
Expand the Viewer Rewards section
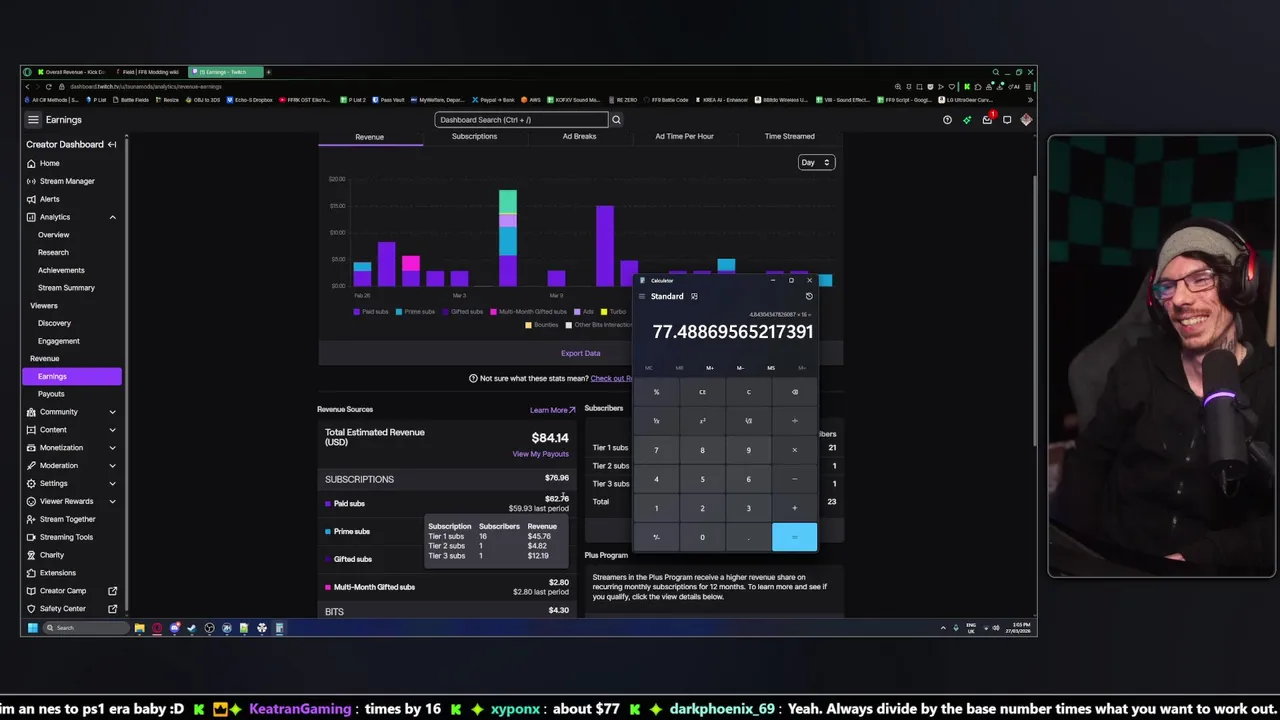[112, 501]
